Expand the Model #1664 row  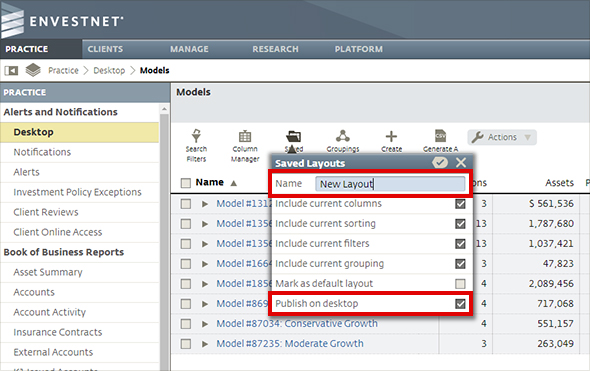tap(205, 264)
